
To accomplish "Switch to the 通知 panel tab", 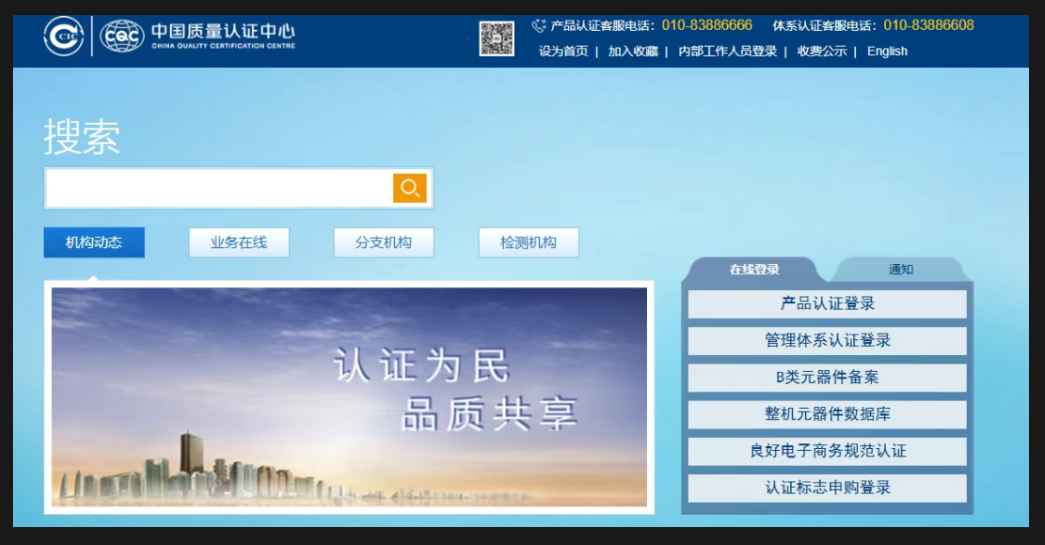I will (900, 269).
